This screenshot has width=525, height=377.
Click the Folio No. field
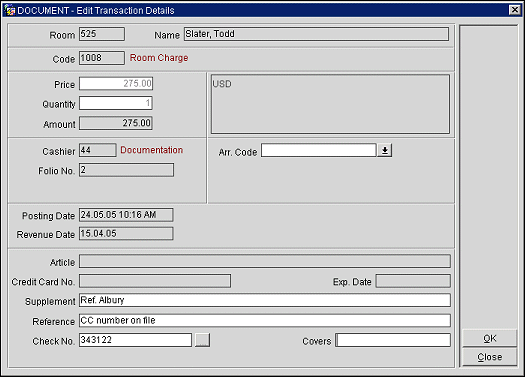click(126, 170)
